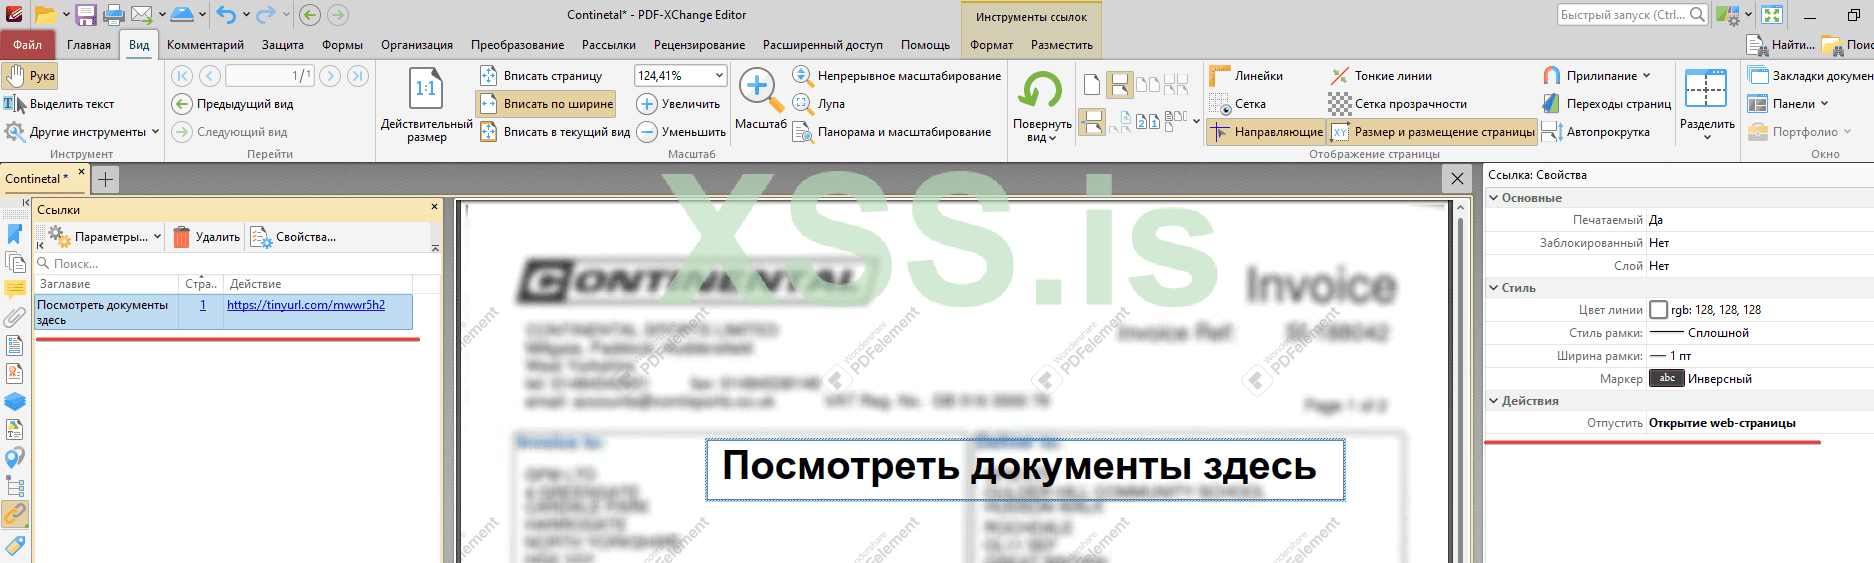This screenshot has width=1874, height=563.
Task: Expand Прилипание dropdown
Action: [x=1596, y=76]
